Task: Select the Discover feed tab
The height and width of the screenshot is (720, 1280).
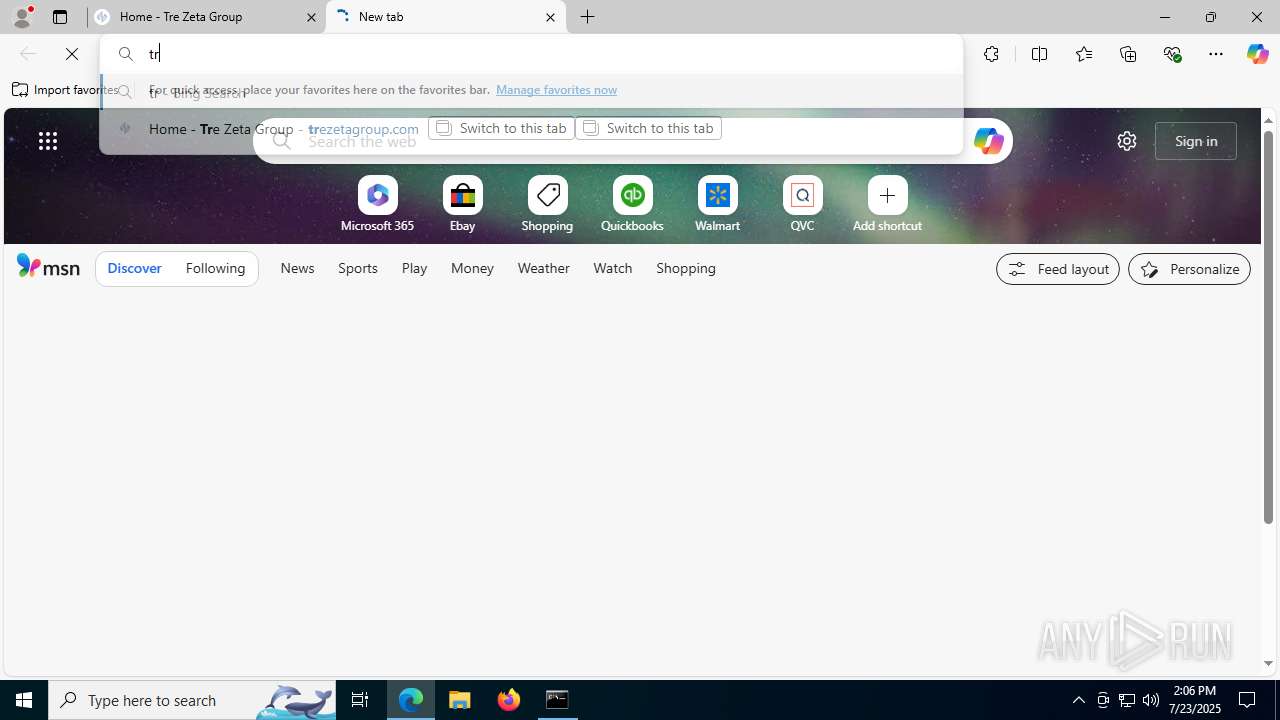Action: (134, 269)
